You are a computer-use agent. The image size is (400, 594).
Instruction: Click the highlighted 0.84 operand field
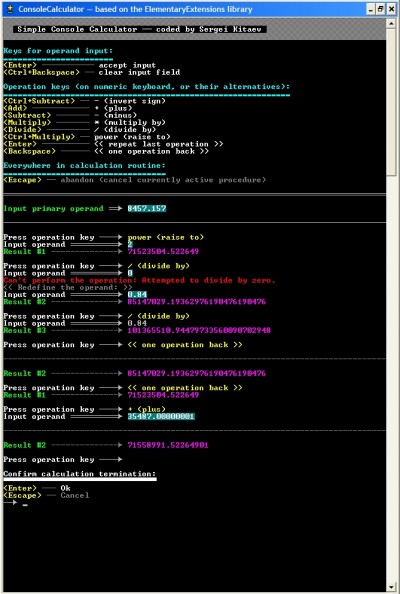click(137, 294)
